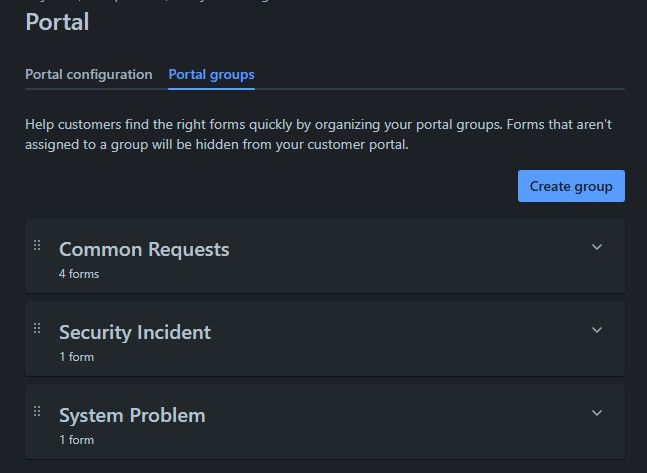Screen dimensions: 647x473
Task: Grab the Common Requests drag handle
Action: tap(37, 246)
